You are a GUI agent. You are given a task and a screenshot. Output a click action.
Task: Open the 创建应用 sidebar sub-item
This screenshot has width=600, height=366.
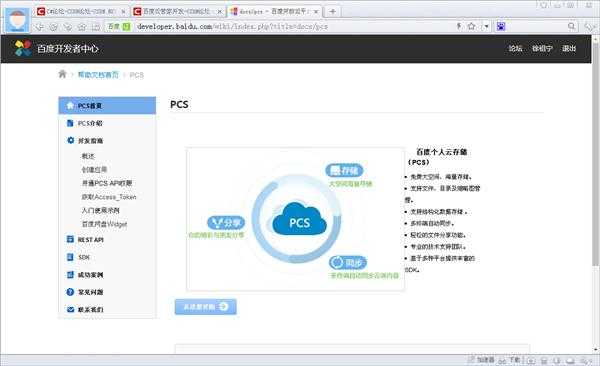[x=94, y=169]
